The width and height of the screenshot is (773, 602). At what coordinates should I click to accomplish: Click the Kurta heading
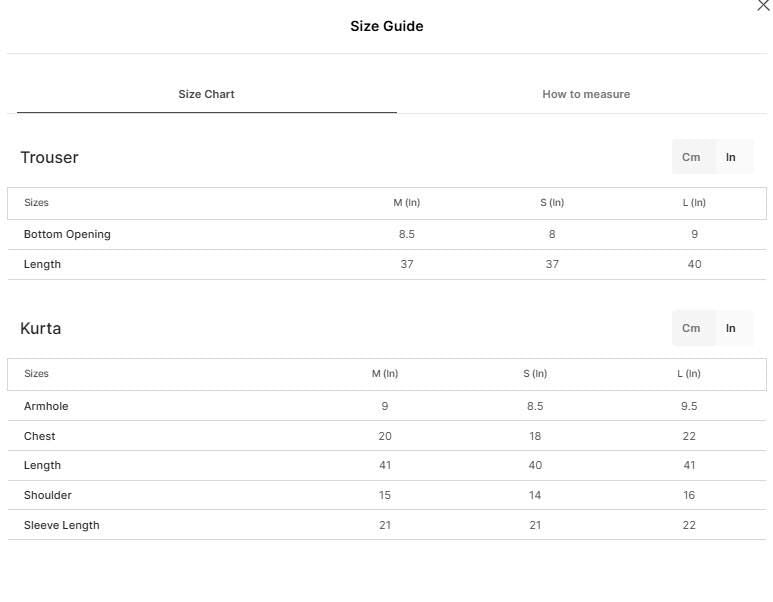click(40, 328)
